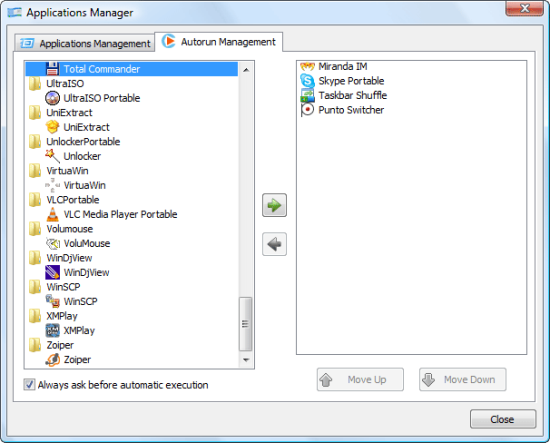Screen dimensions: 550x443
Task: Click the Volumouse folder icon
Action: click(x=35, y=229)
